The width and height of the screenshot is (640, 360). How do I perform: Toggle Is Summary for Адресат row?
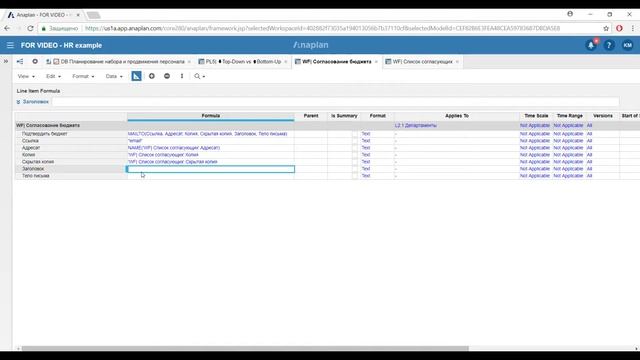pyautogui.click(x=355, y=148)
